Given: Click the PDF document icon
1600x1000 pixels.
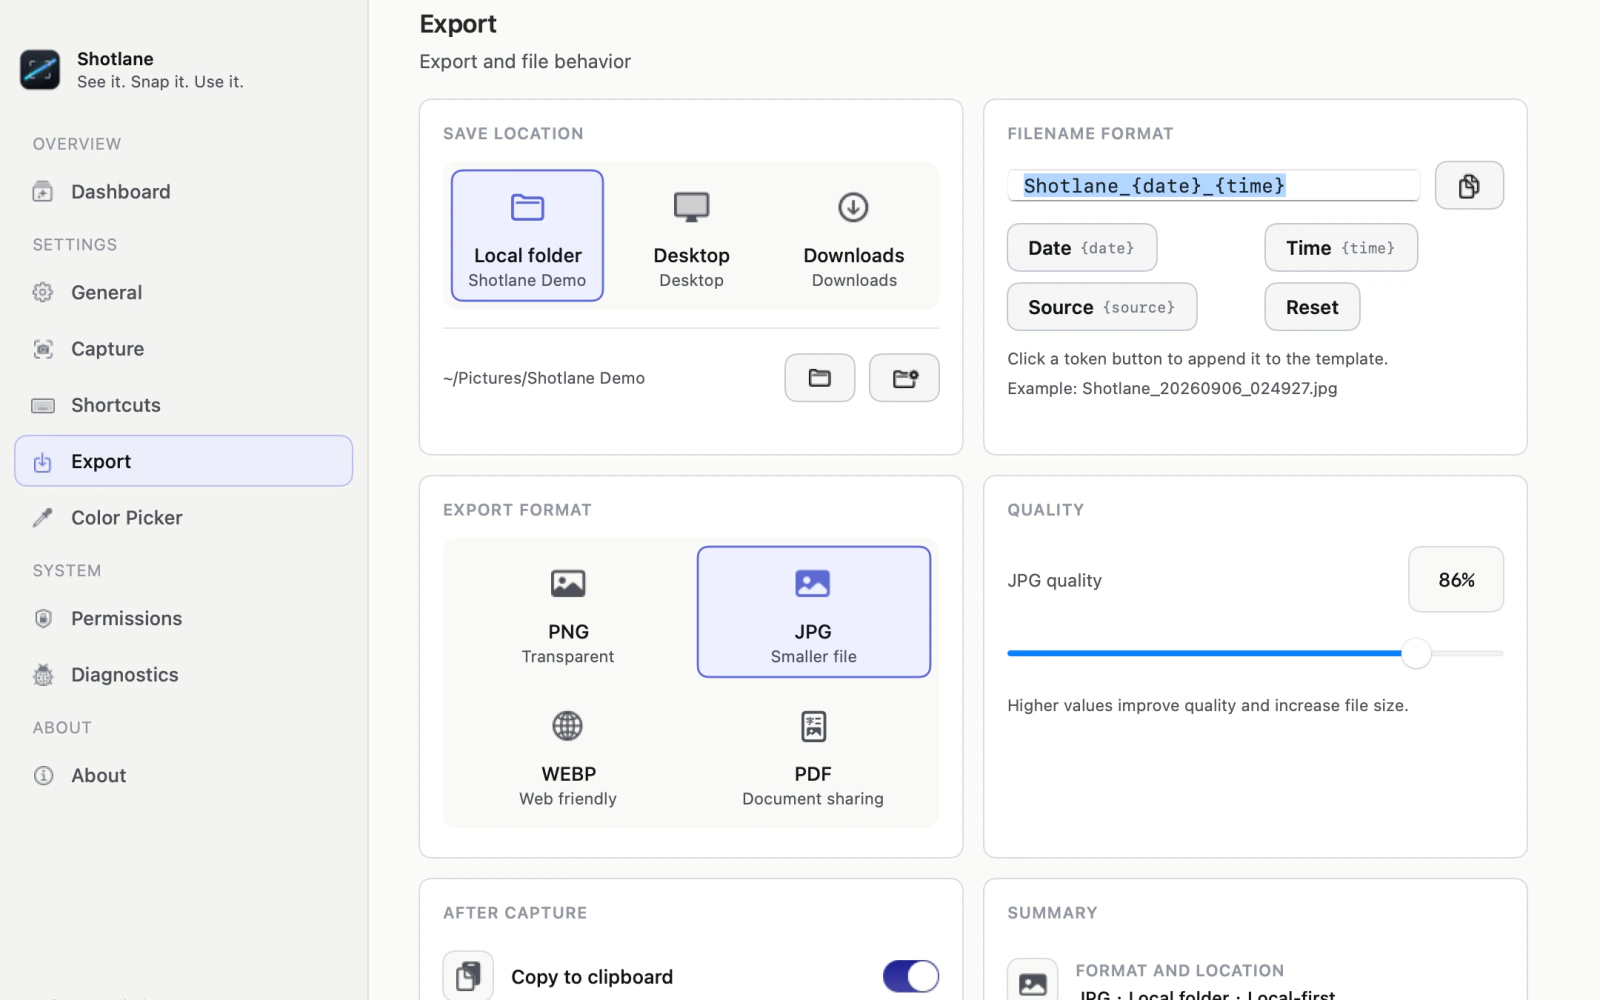Looking at the screenshot, I should click(x=814, y=726).
